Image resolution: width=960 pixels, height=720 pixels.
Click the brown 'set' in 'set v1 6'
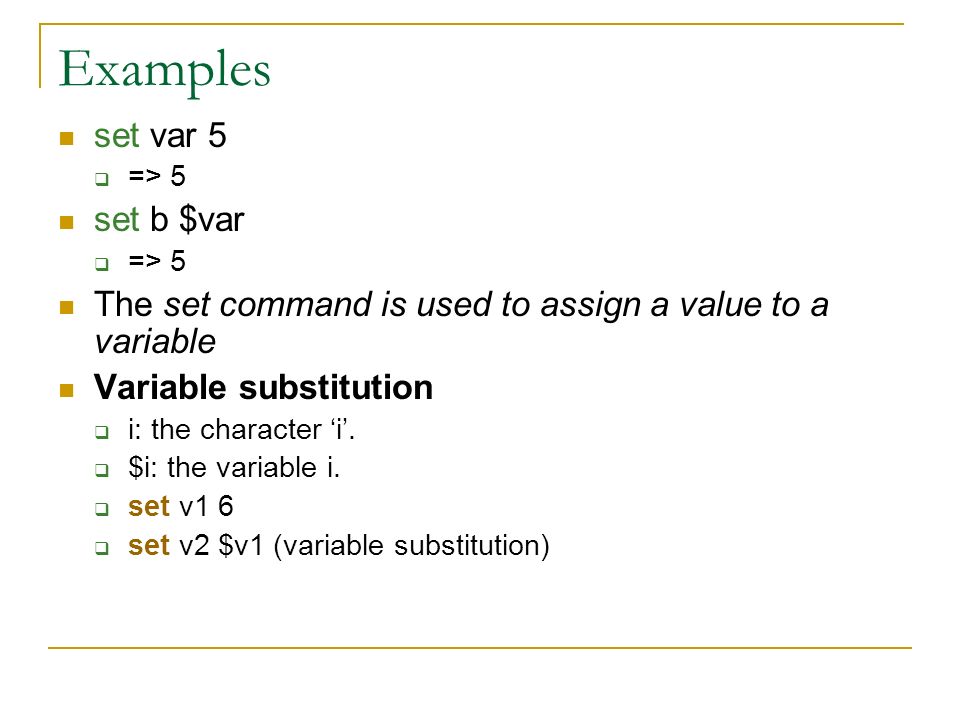point(149,506)
